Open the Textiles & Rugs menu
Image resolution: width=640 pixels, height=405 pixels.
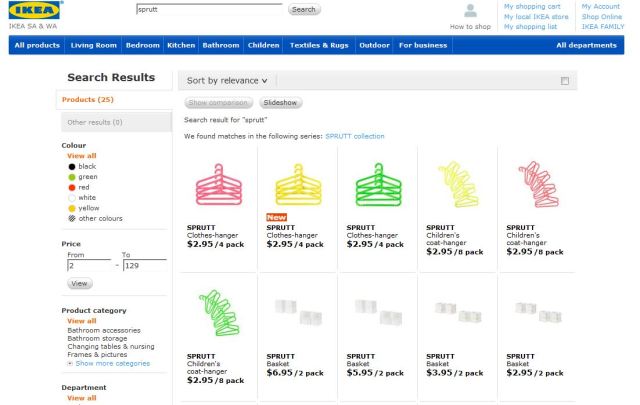tap(319, 45)
